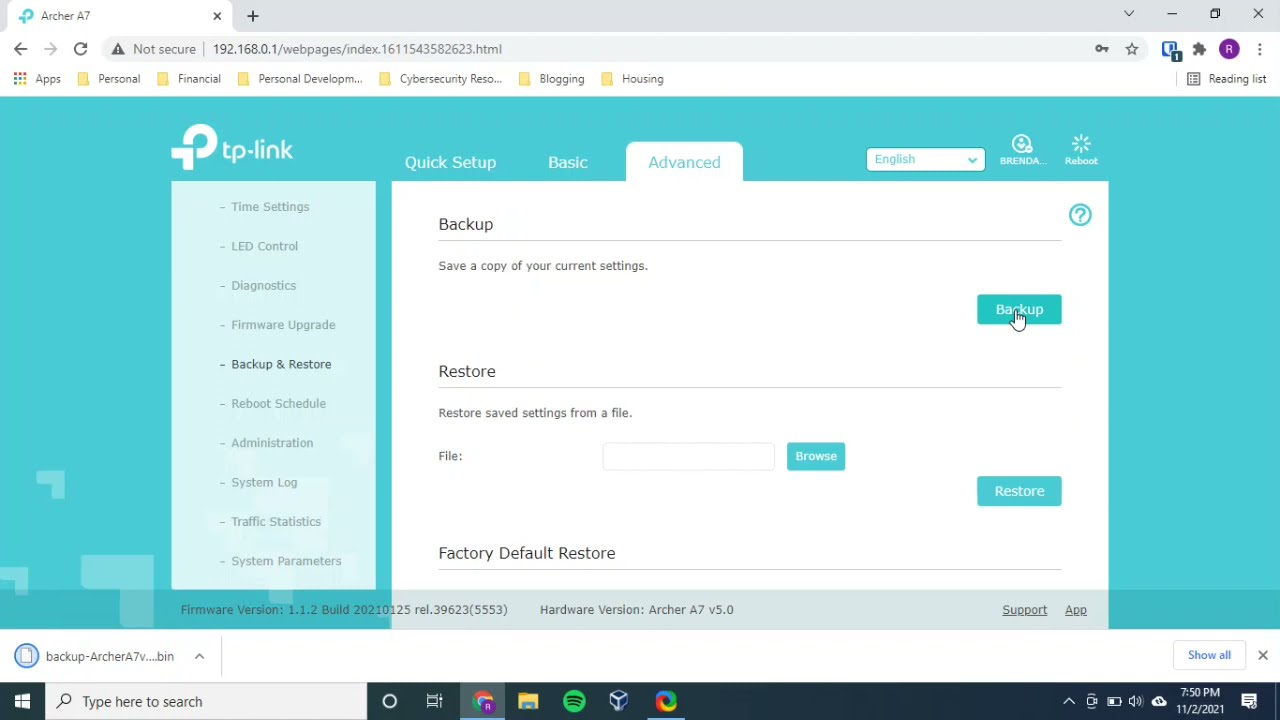Open the Blogging bookmarks folder
This screenshot has width=1280, height=720.
[x=551, y=79]
